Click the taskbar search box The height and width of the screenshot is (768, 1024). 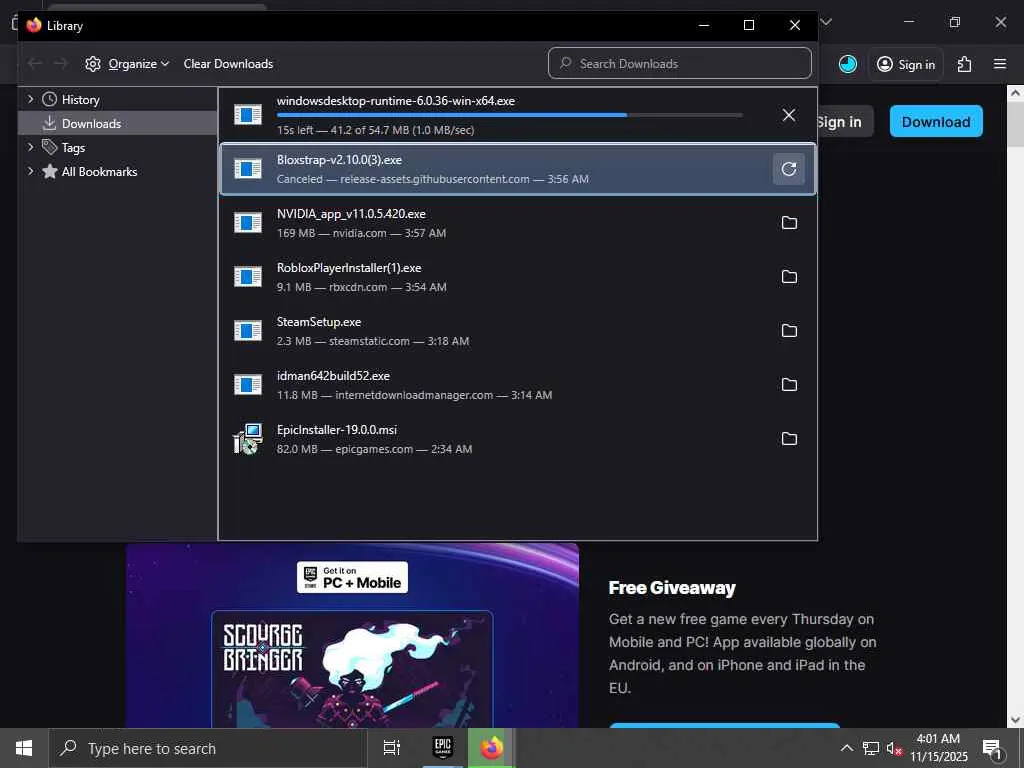(208, 748)
